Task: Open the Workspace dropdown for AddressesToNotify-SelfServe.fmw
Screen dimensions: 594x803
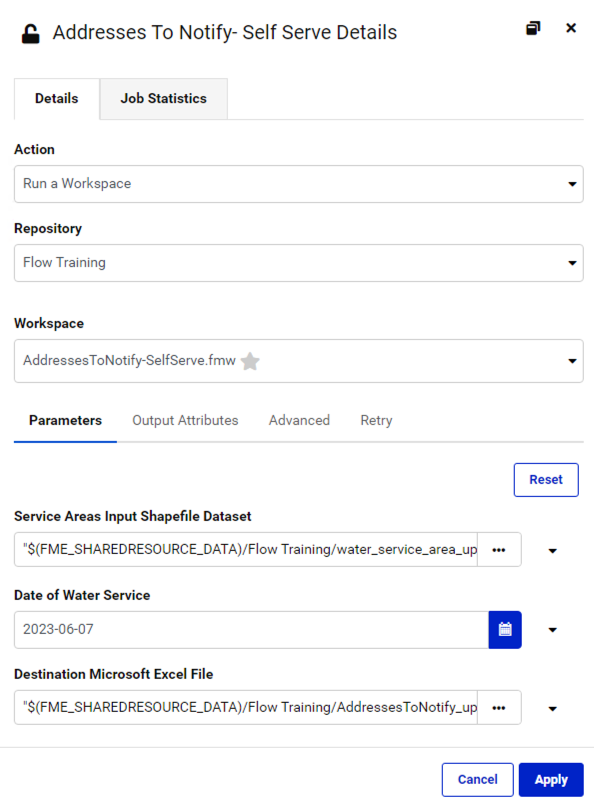Action: click(297, 361)
